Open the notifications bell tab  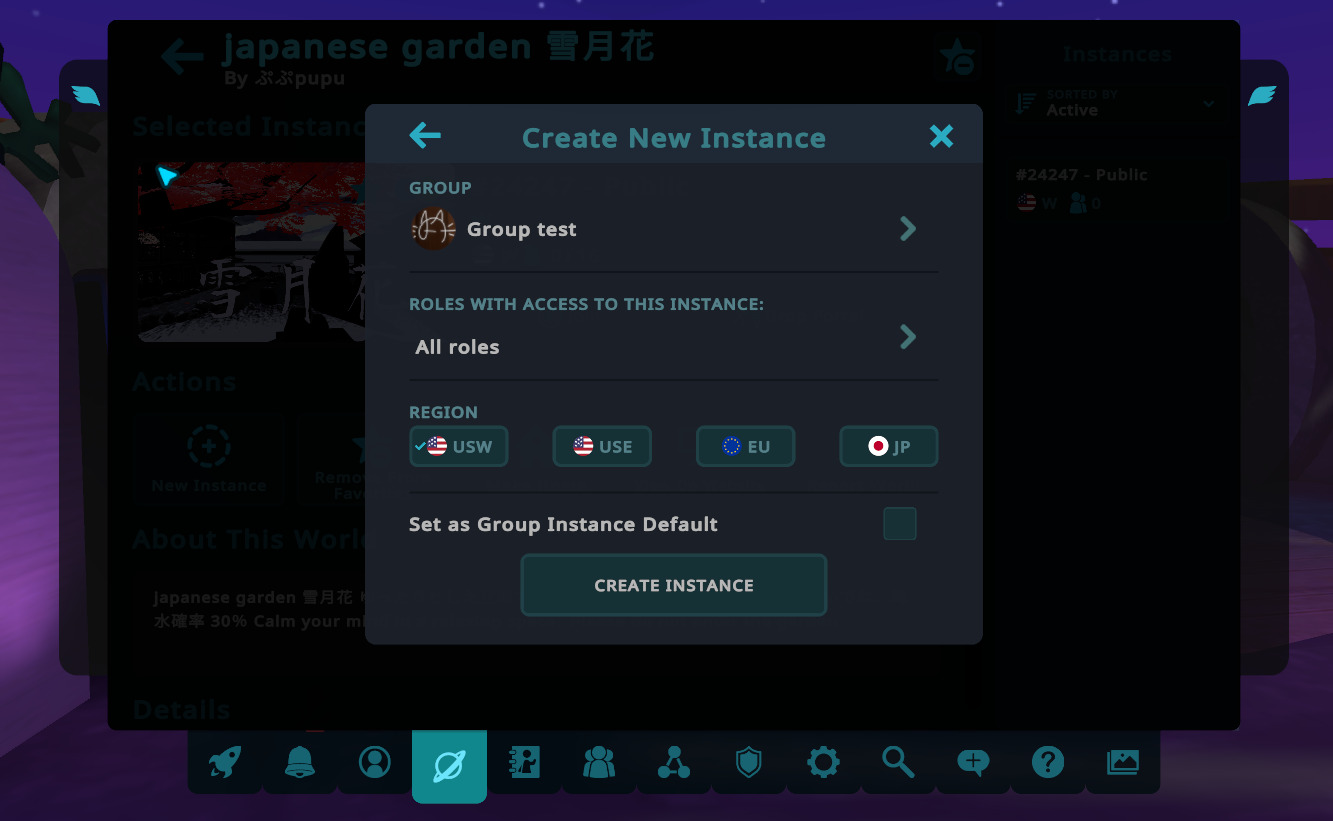click(300, 764)
